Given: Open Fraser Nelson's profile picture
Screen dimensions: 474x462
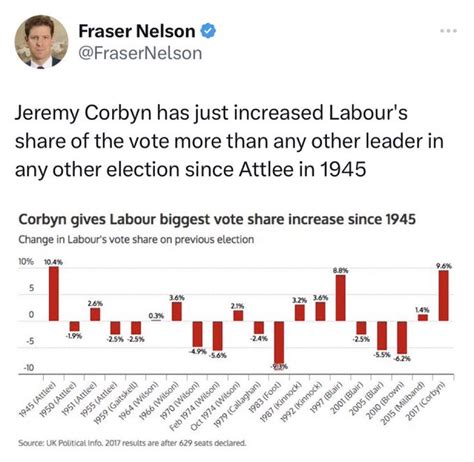Looking at the screenshot, I should click(41, 42).
